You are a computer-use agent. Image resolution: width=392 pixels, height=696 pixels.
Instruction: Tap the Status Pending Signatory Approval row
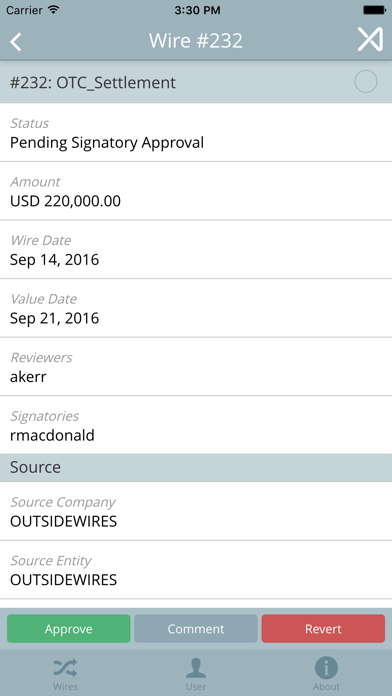pos(196,133)
